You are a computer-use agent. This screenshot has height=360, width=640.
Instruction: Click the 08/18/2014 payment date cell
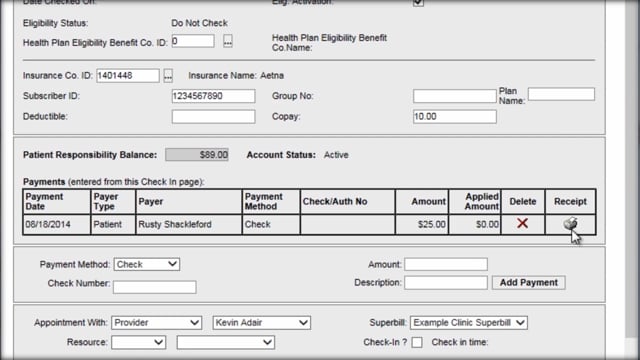(x=57, y=224)
